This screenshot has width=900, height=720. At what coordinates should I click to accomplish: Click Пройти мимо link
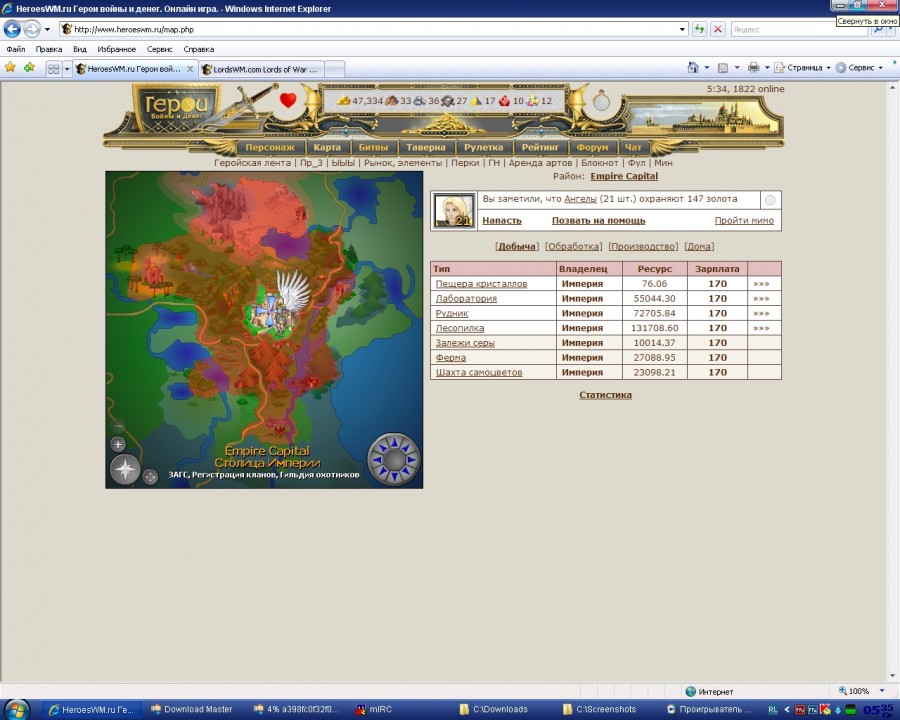tap(744, 220)
